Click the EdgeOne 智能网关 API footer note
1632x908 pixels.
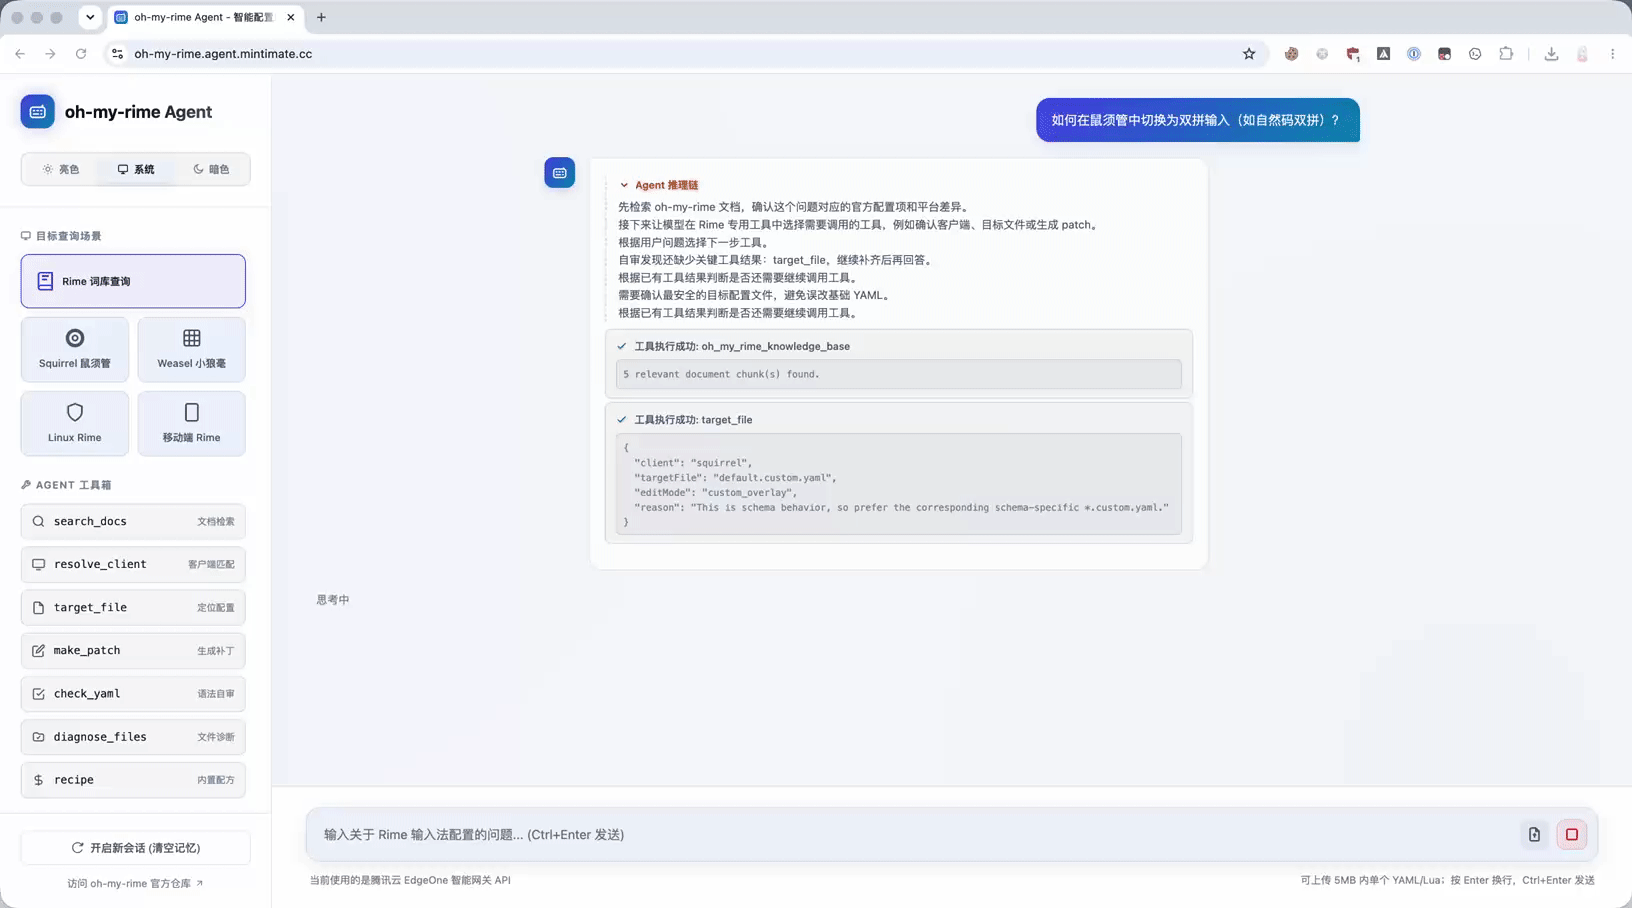coord(410,881)
